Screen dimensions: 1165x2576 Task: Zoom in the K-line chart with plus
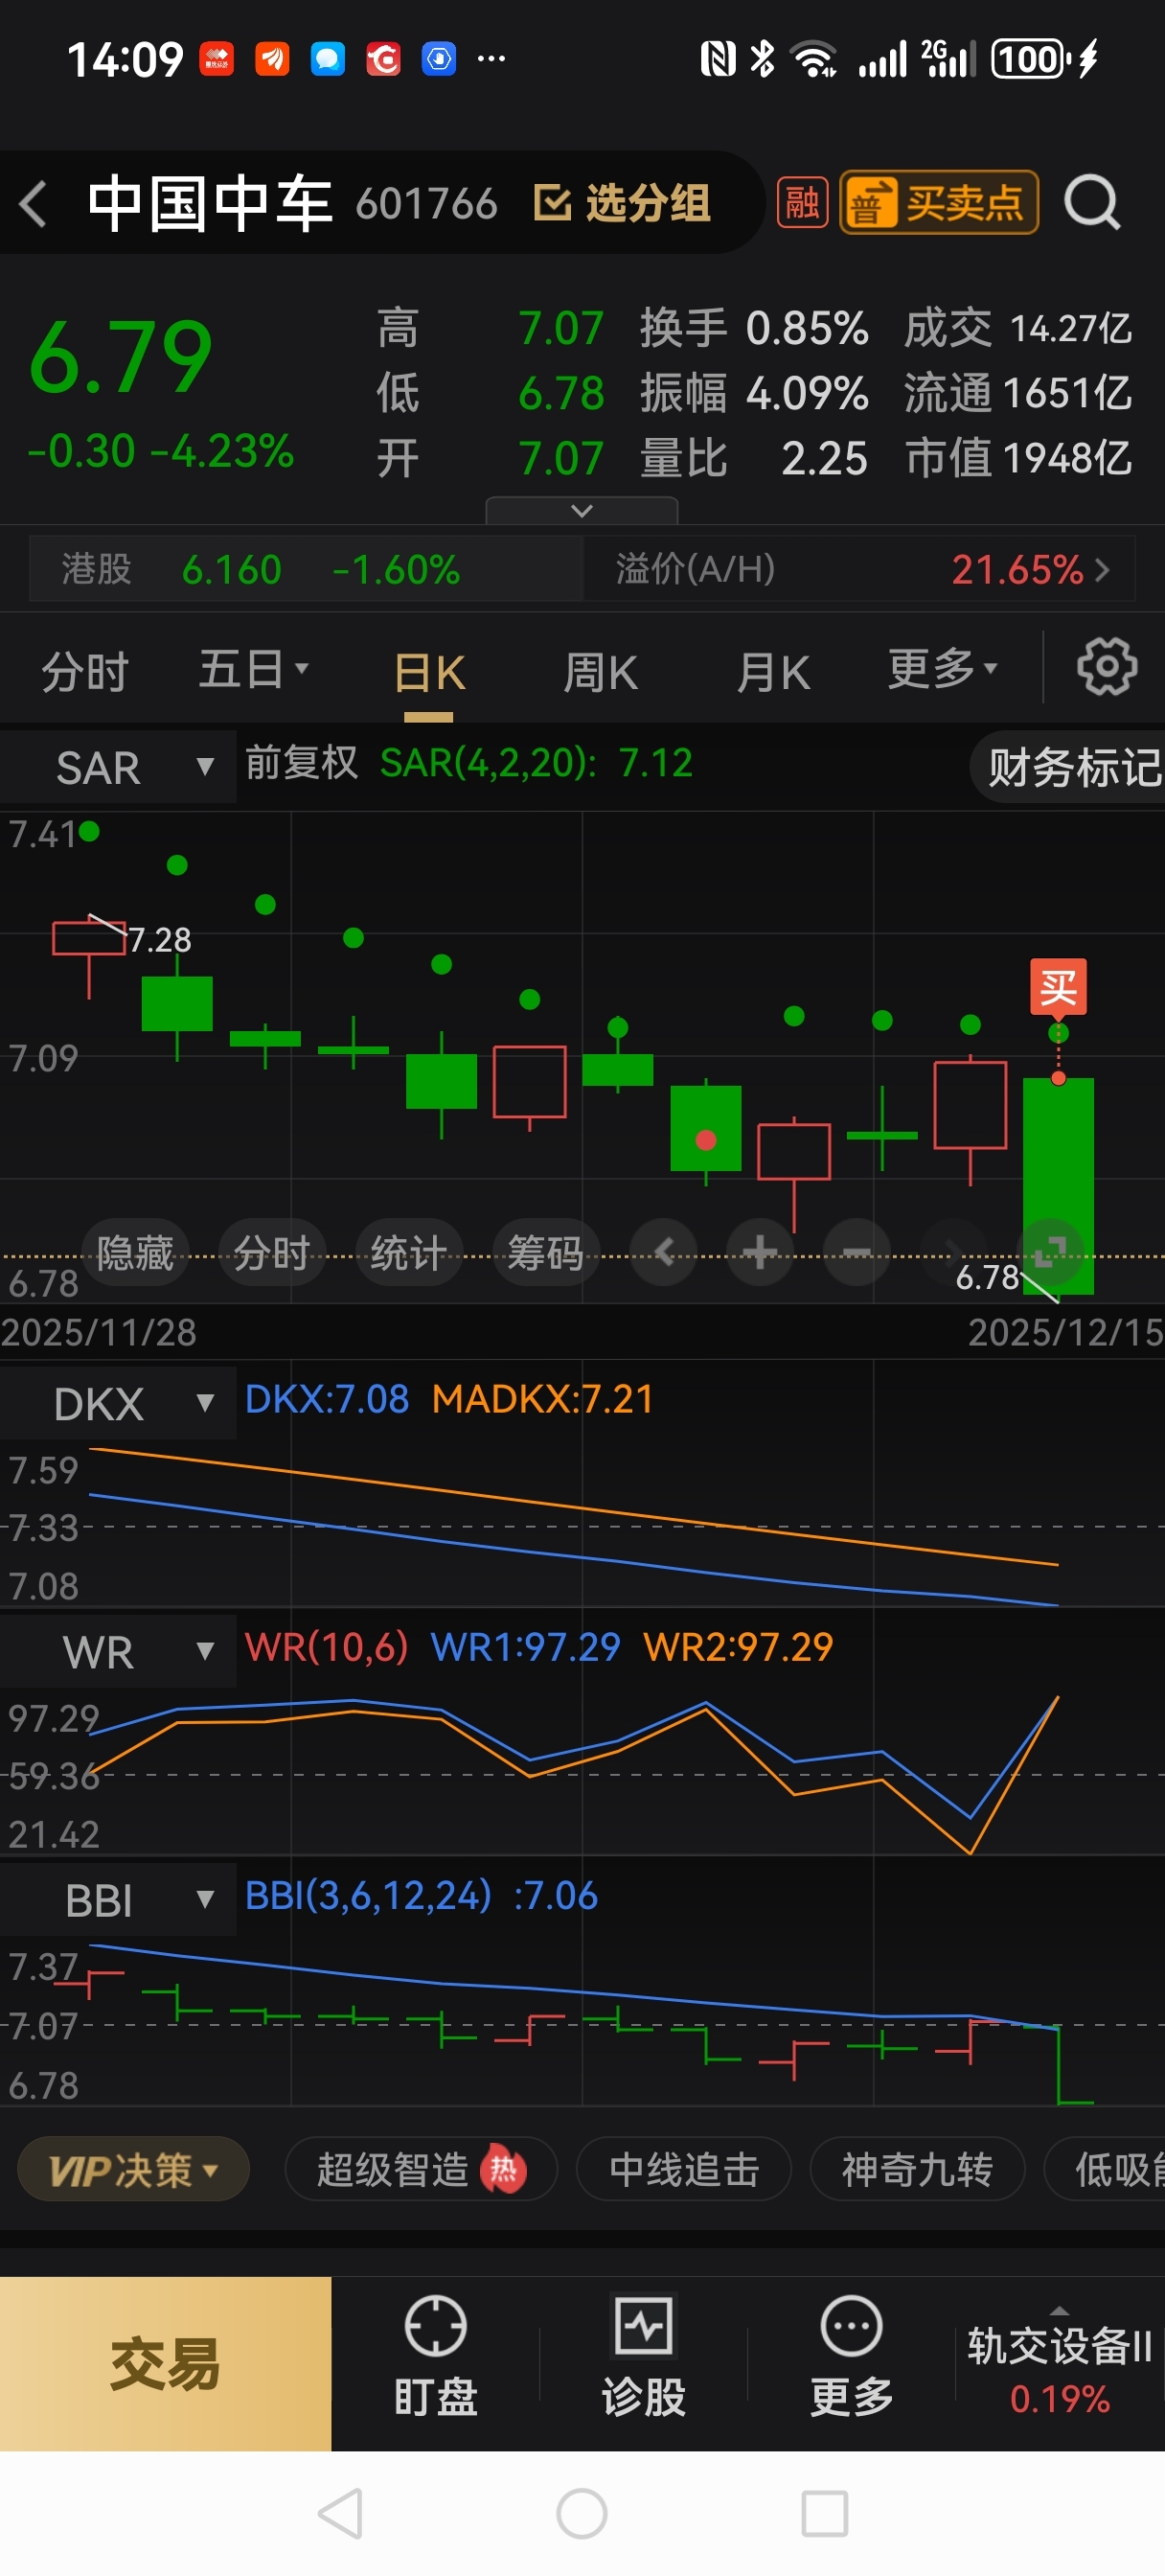coord(760,1252)
